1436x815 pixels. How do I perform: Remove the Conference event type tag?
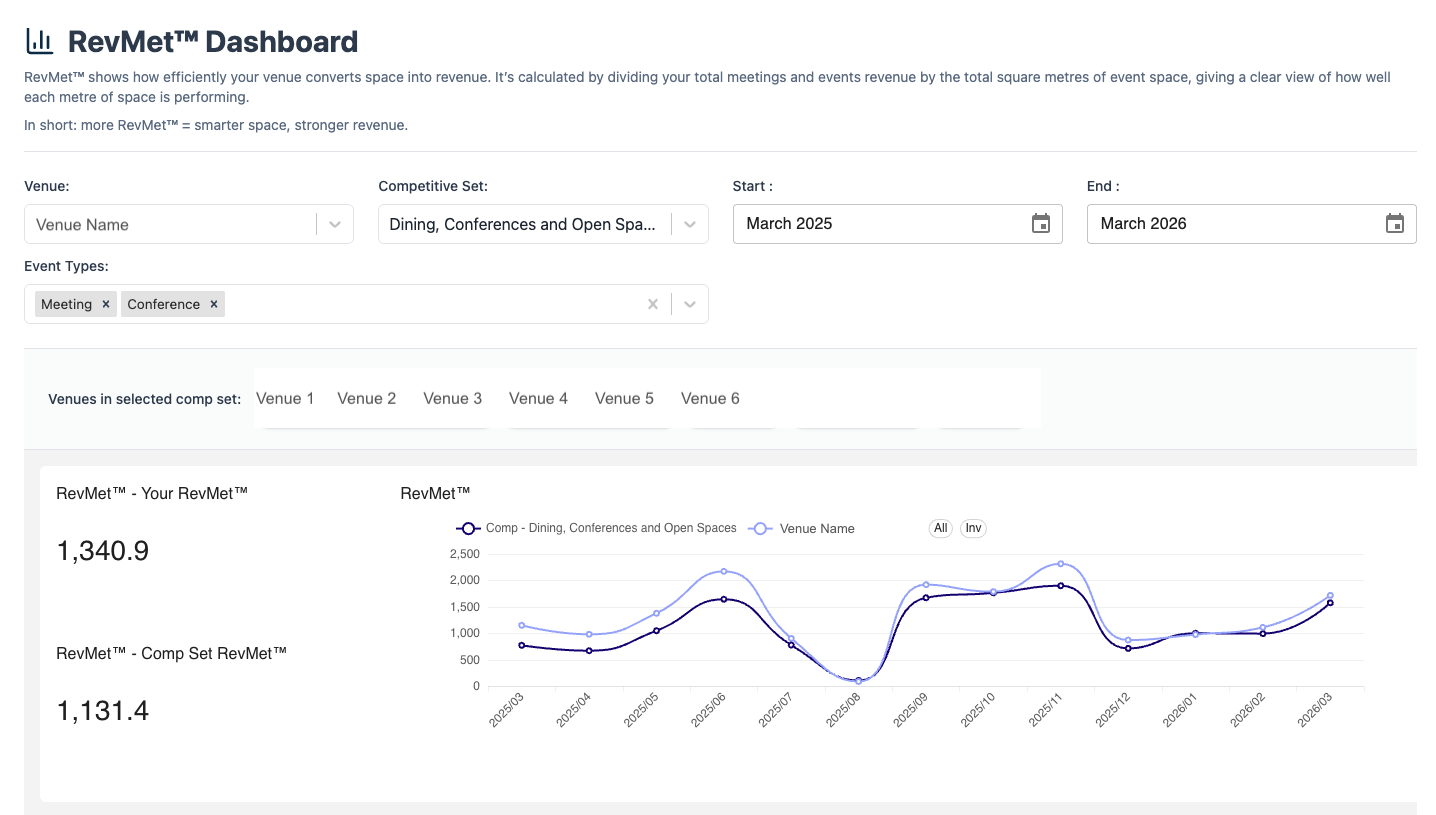point(214,304)
